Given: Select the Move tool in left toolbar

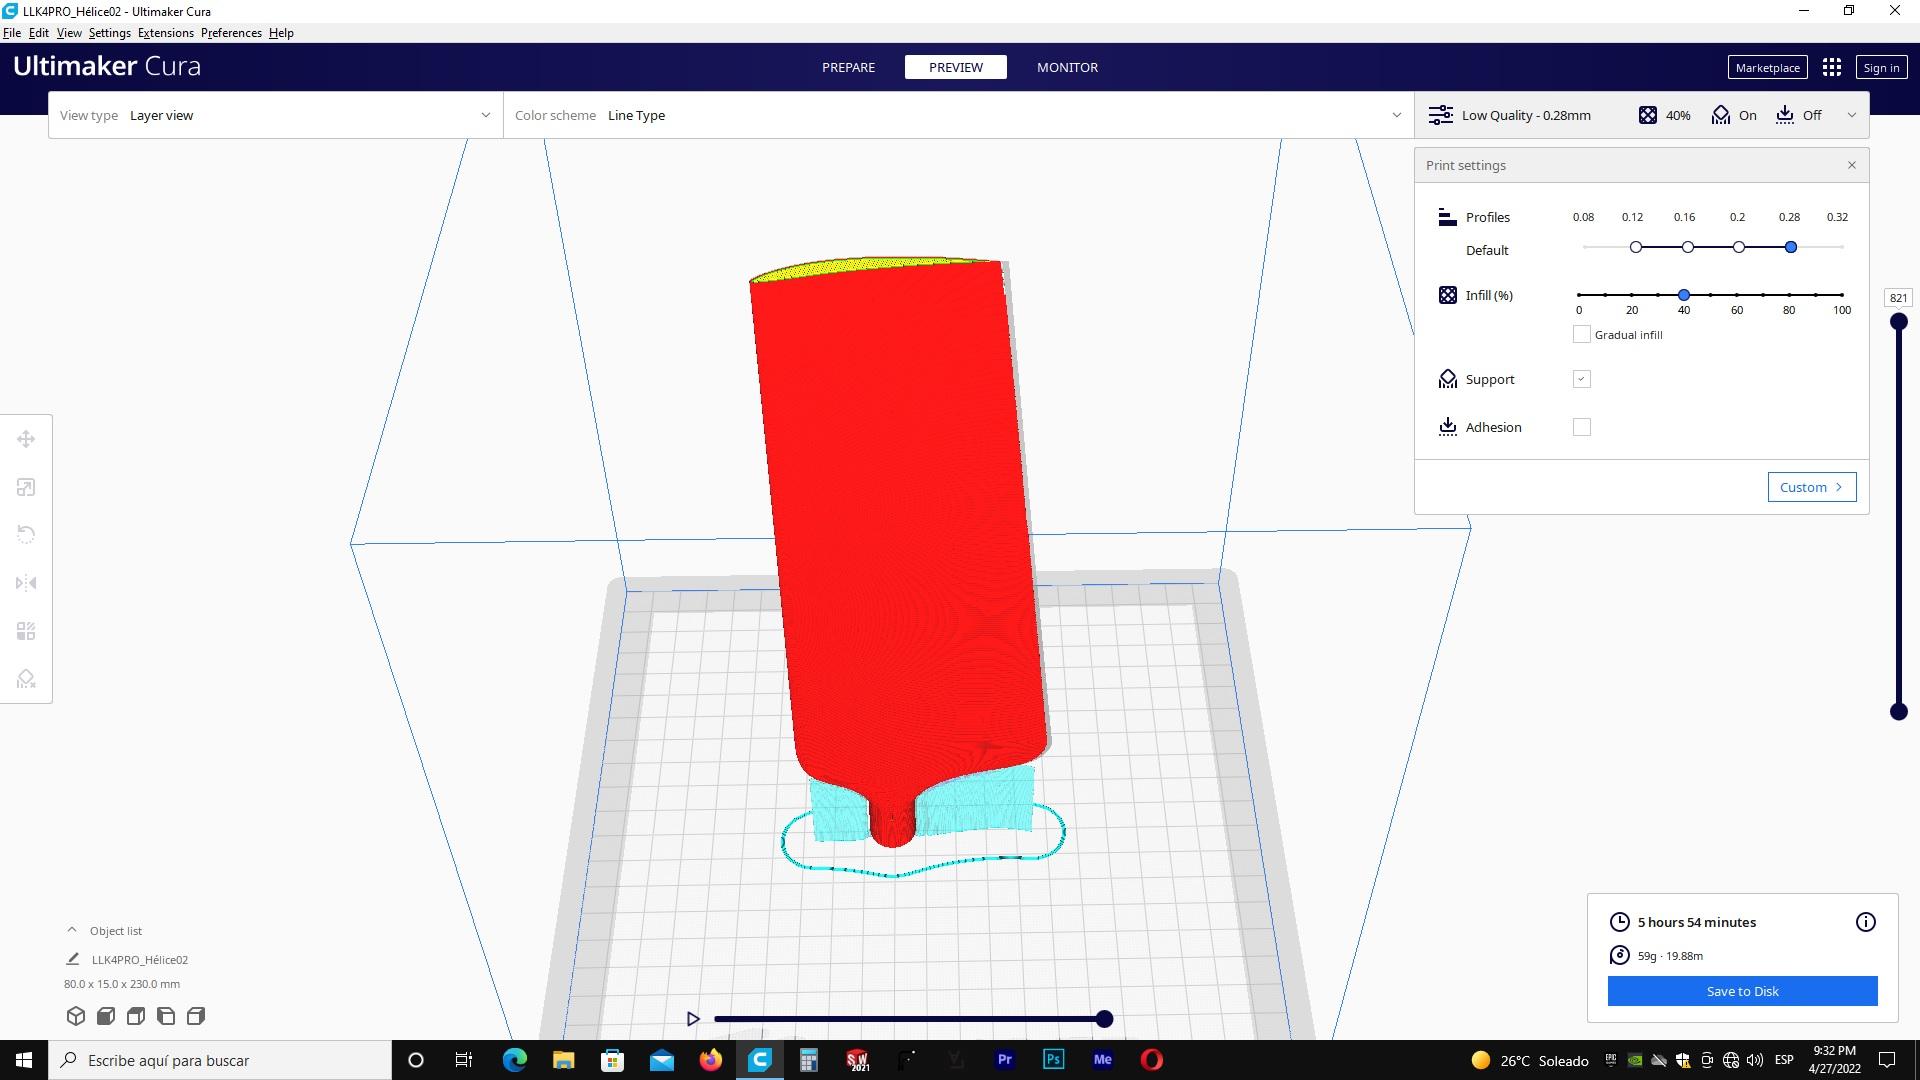Looking at the screenshot, I should tap(26, 439).
